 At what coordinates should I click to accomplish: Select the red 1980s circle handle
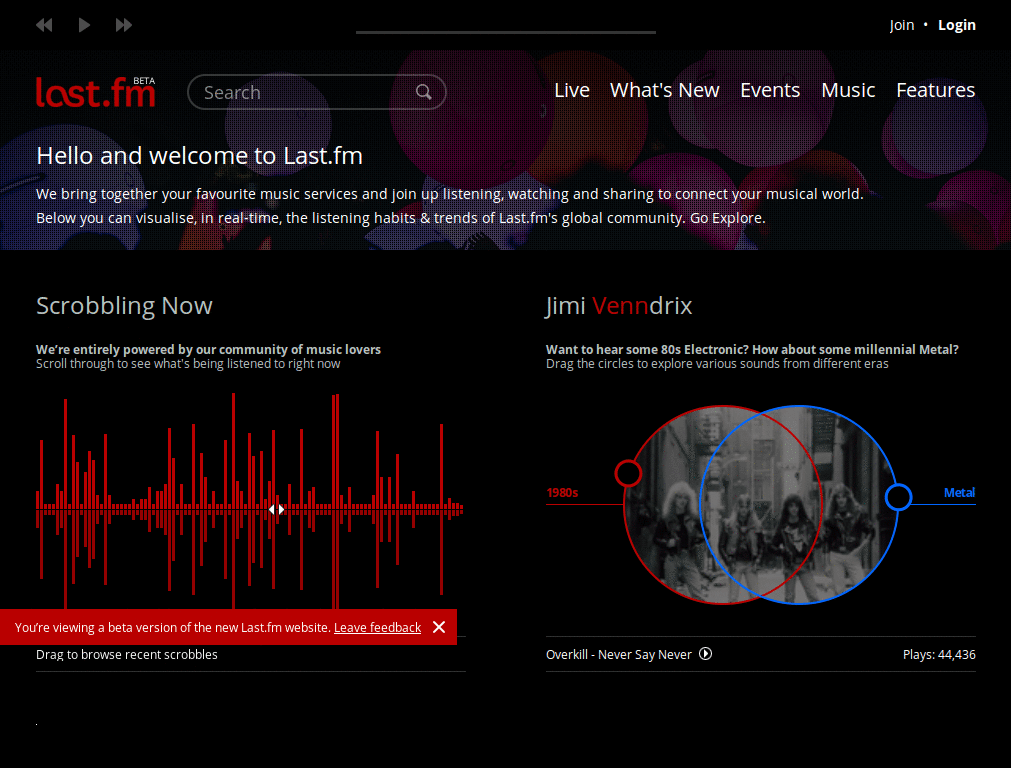(628, 473)
